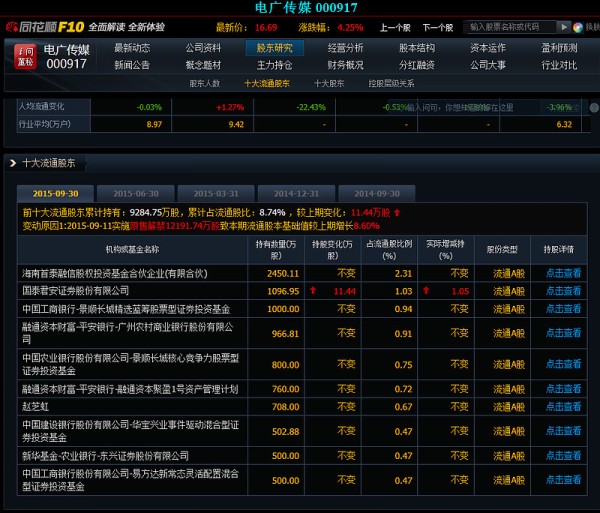Click the colorful skin-change icon
The height and width of the screenshot is (513, 600).
pos(578,27)
